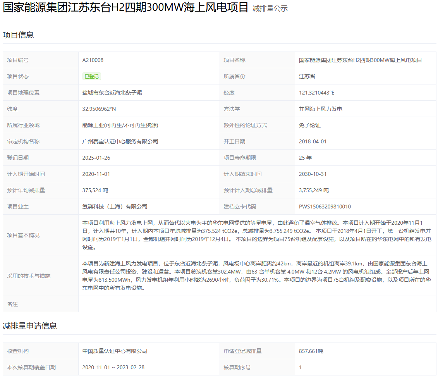Click the project owner company name ending in 有限公司
The width and height of the screenshot is (438, 377).
point(115,207)
